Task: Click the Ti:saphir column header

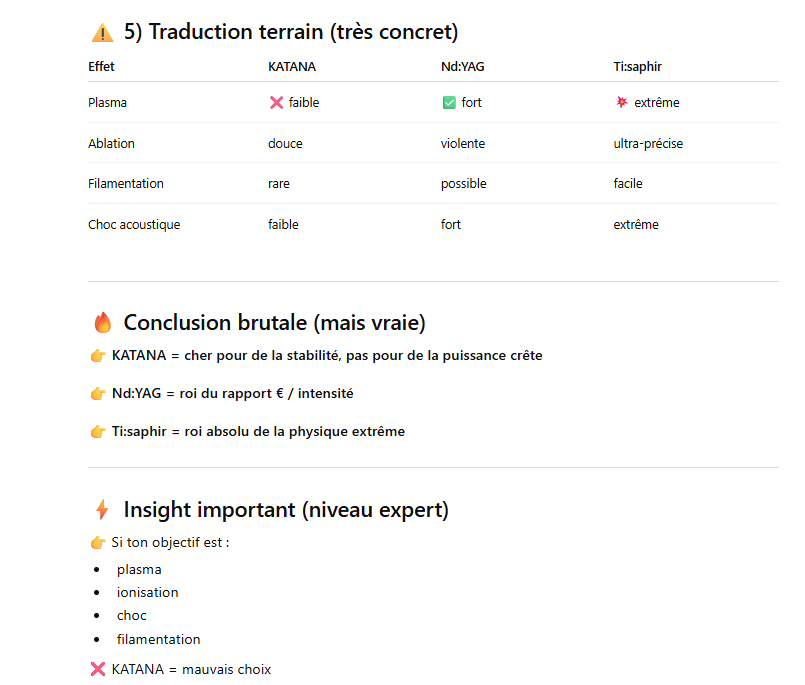Action: tap(637, 67)
